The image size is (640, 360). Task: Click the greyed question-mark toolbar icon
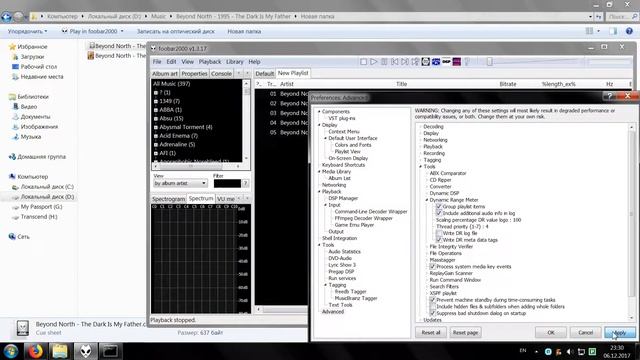(x=467, y=62)
